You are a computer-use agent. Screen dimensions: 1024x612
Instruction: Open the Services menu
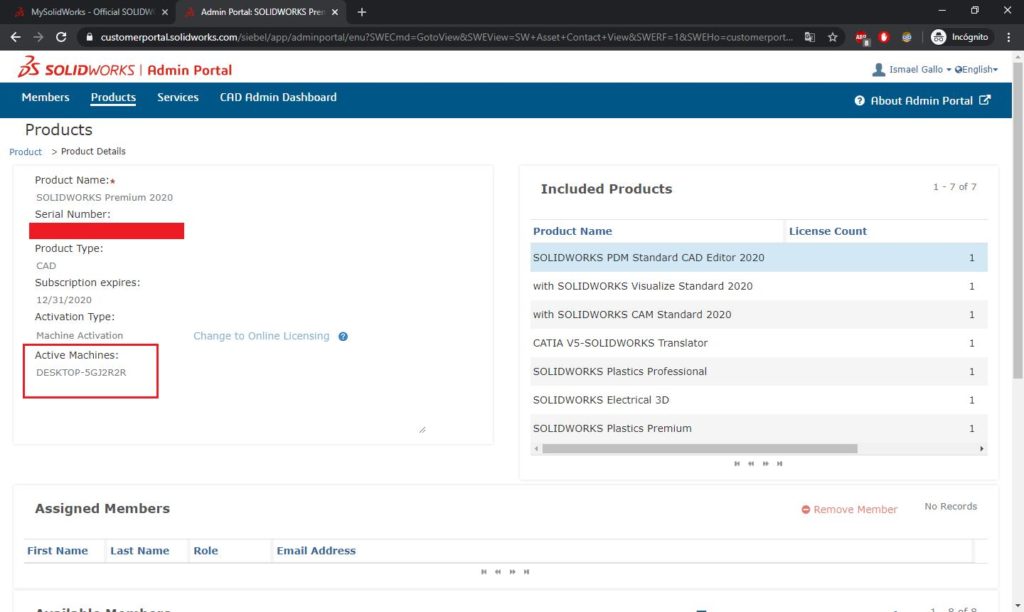(178, 97)
